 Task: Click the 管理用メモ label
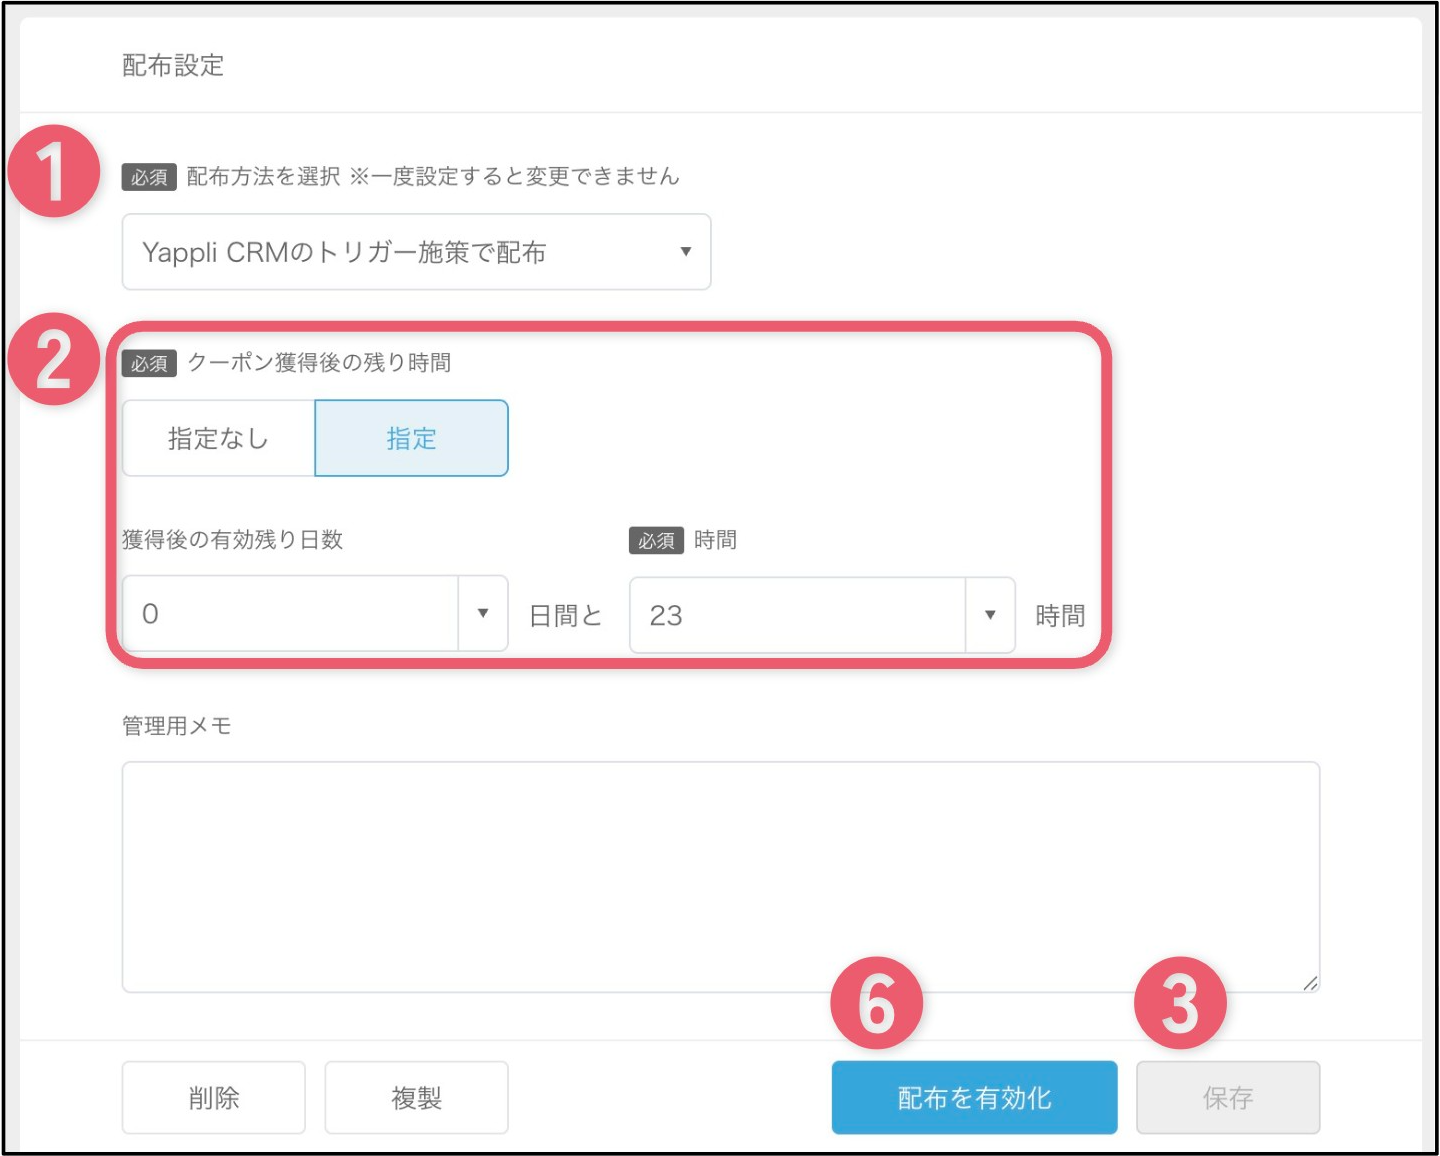pos(177,726)
